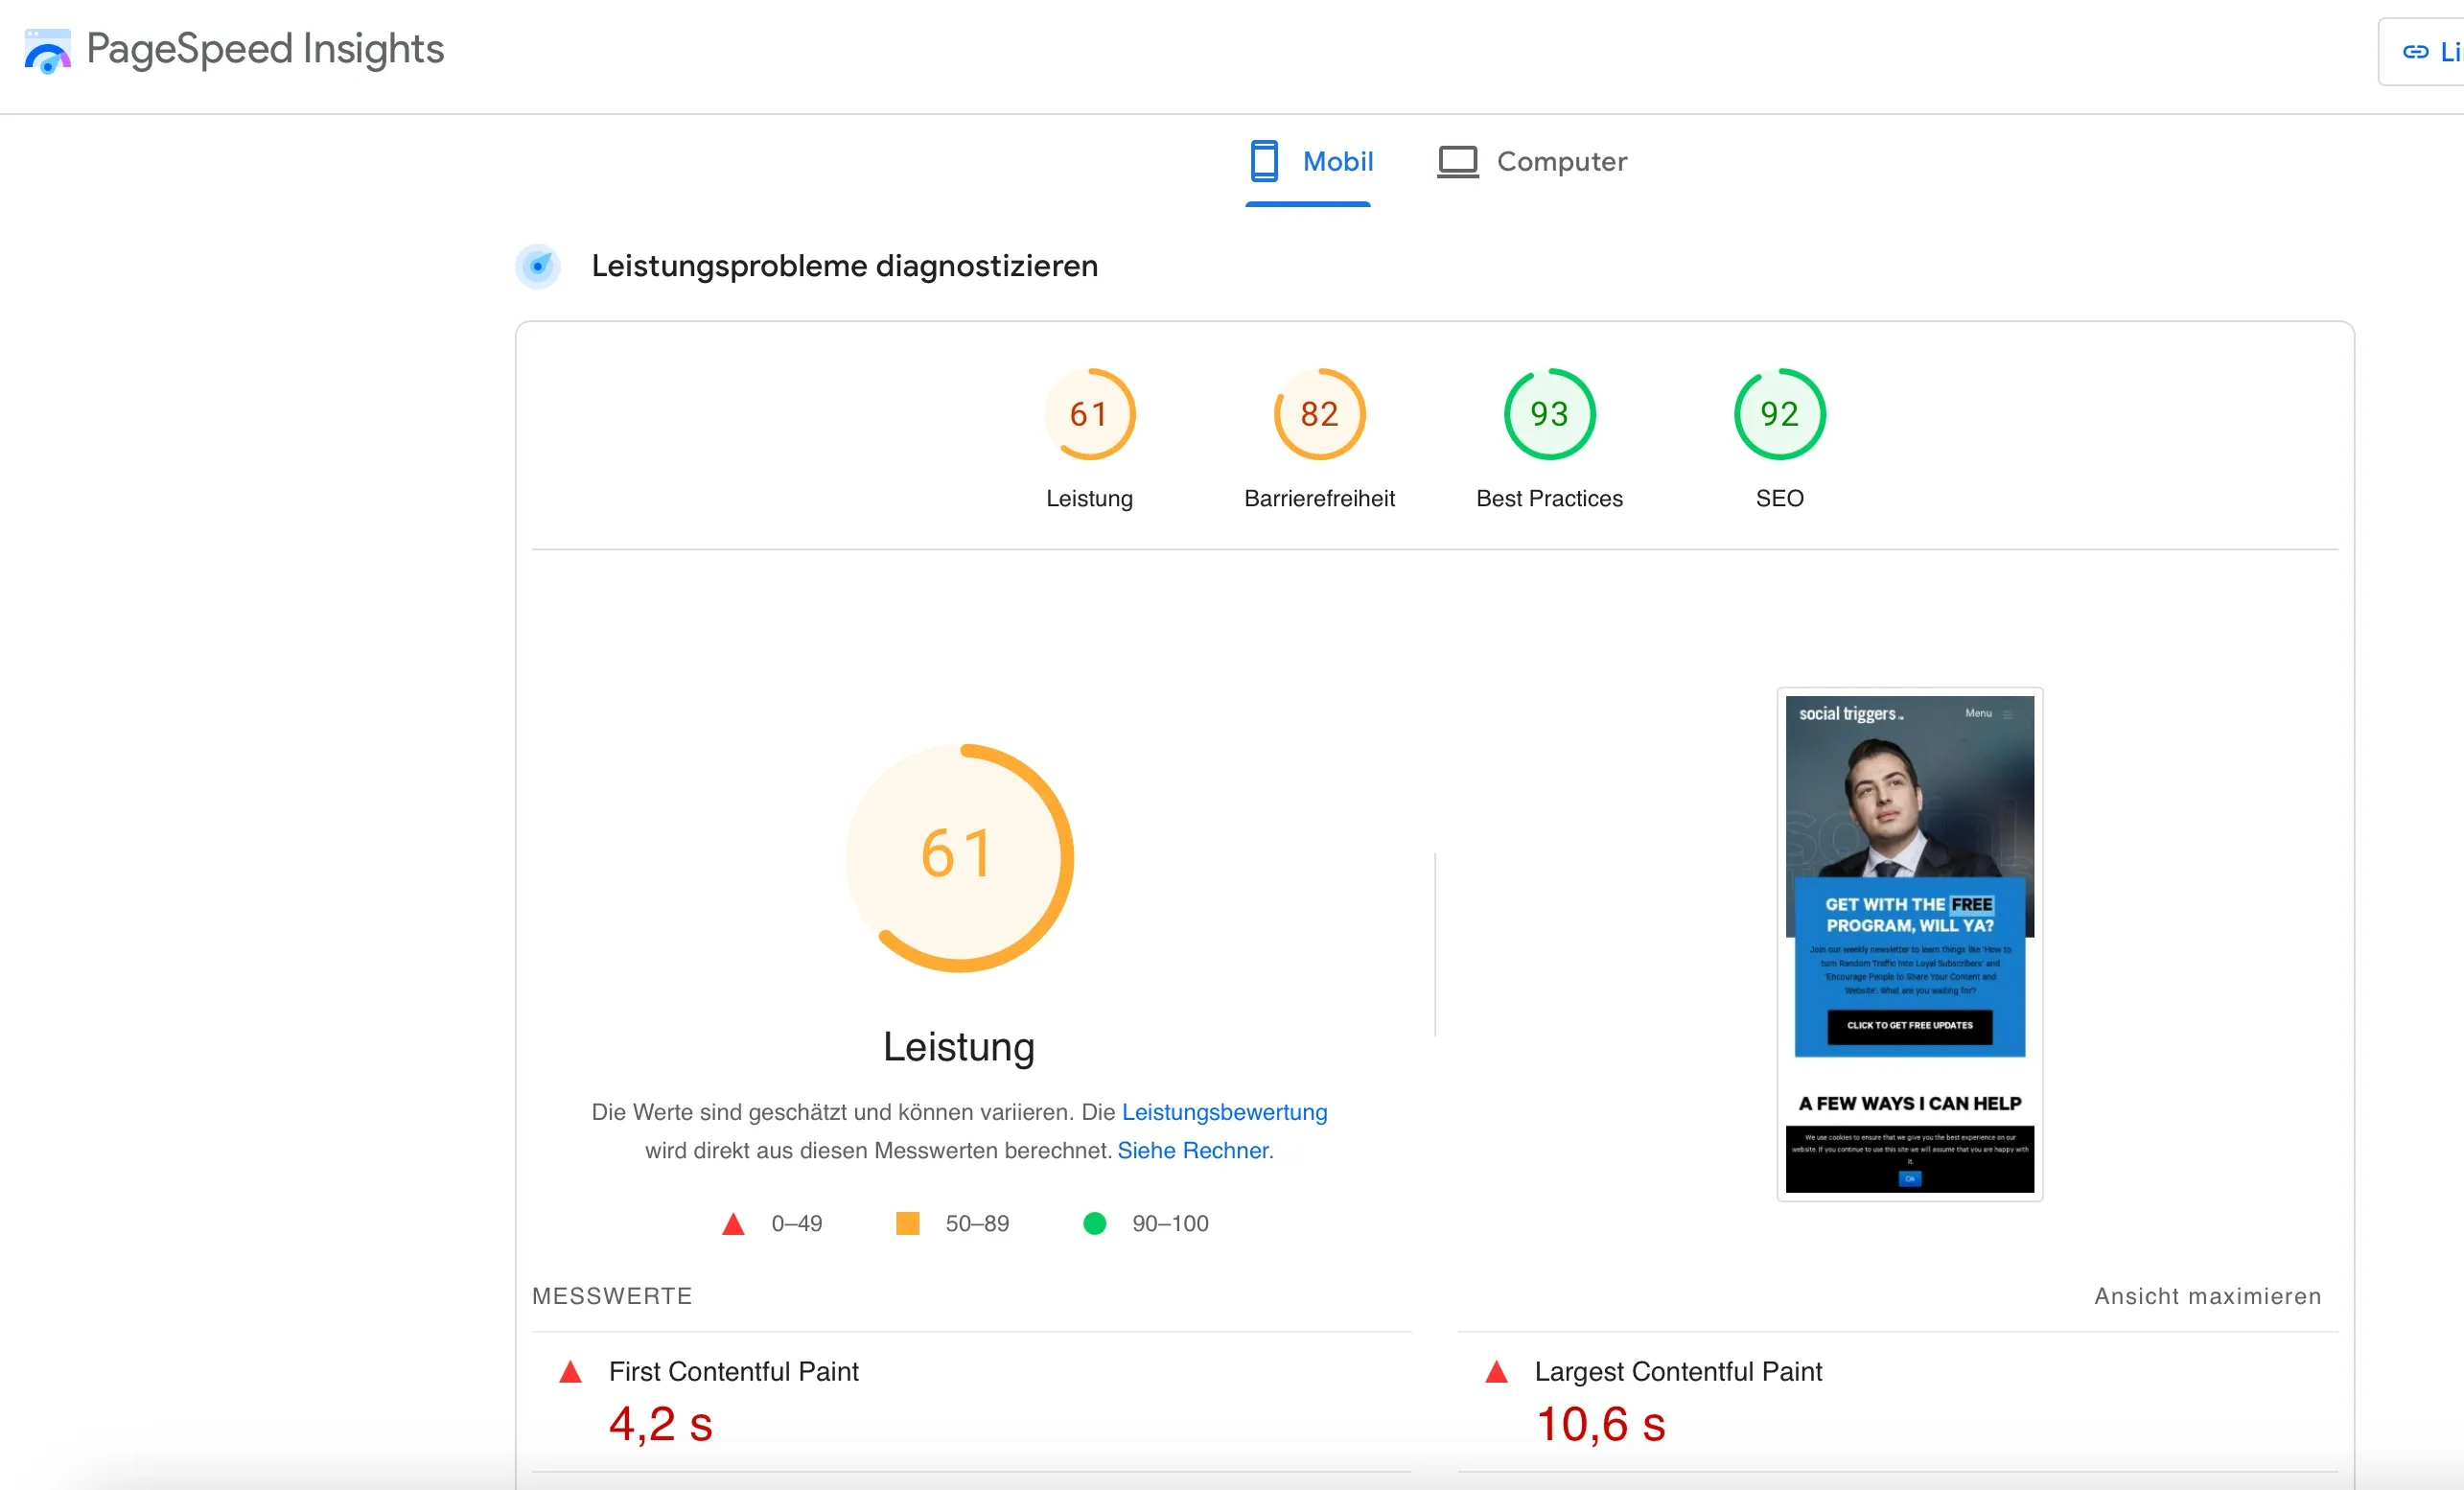
Task: Click the PageSpeed Insights logo icon
Action: [x=47, y=49]
